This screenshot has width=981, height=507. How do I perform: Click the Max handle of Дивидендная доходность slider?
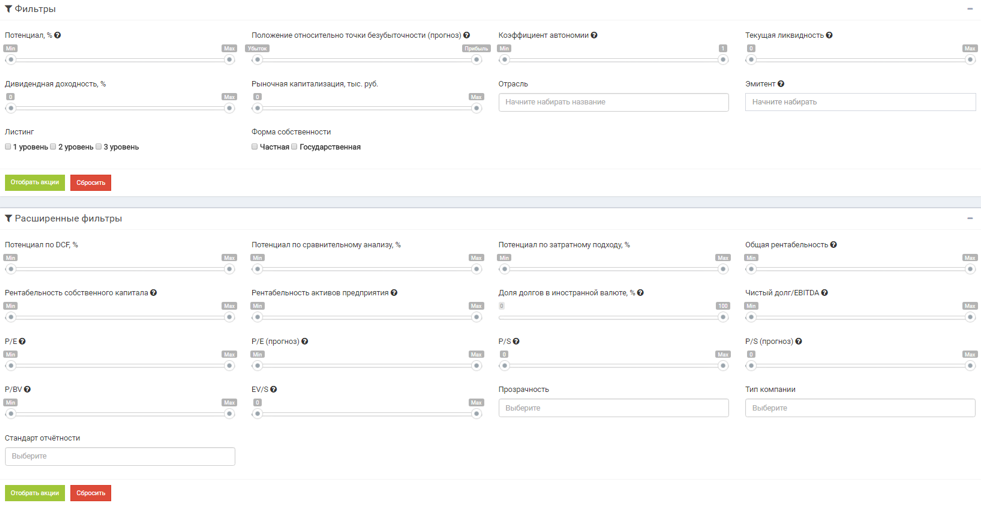point(229,108)
